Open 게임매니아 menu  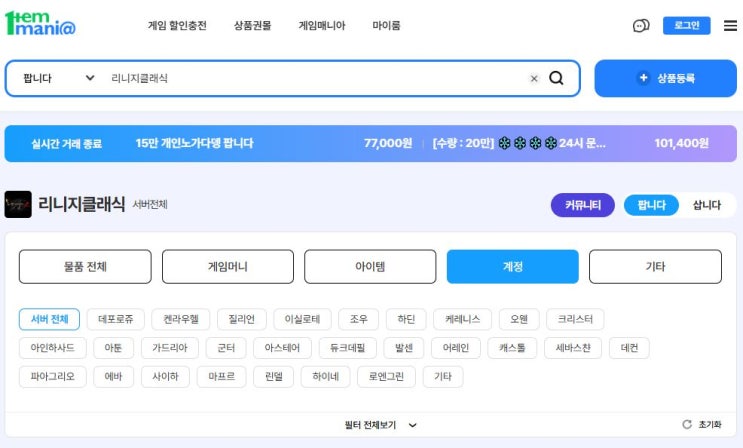[x=322, y=26]
